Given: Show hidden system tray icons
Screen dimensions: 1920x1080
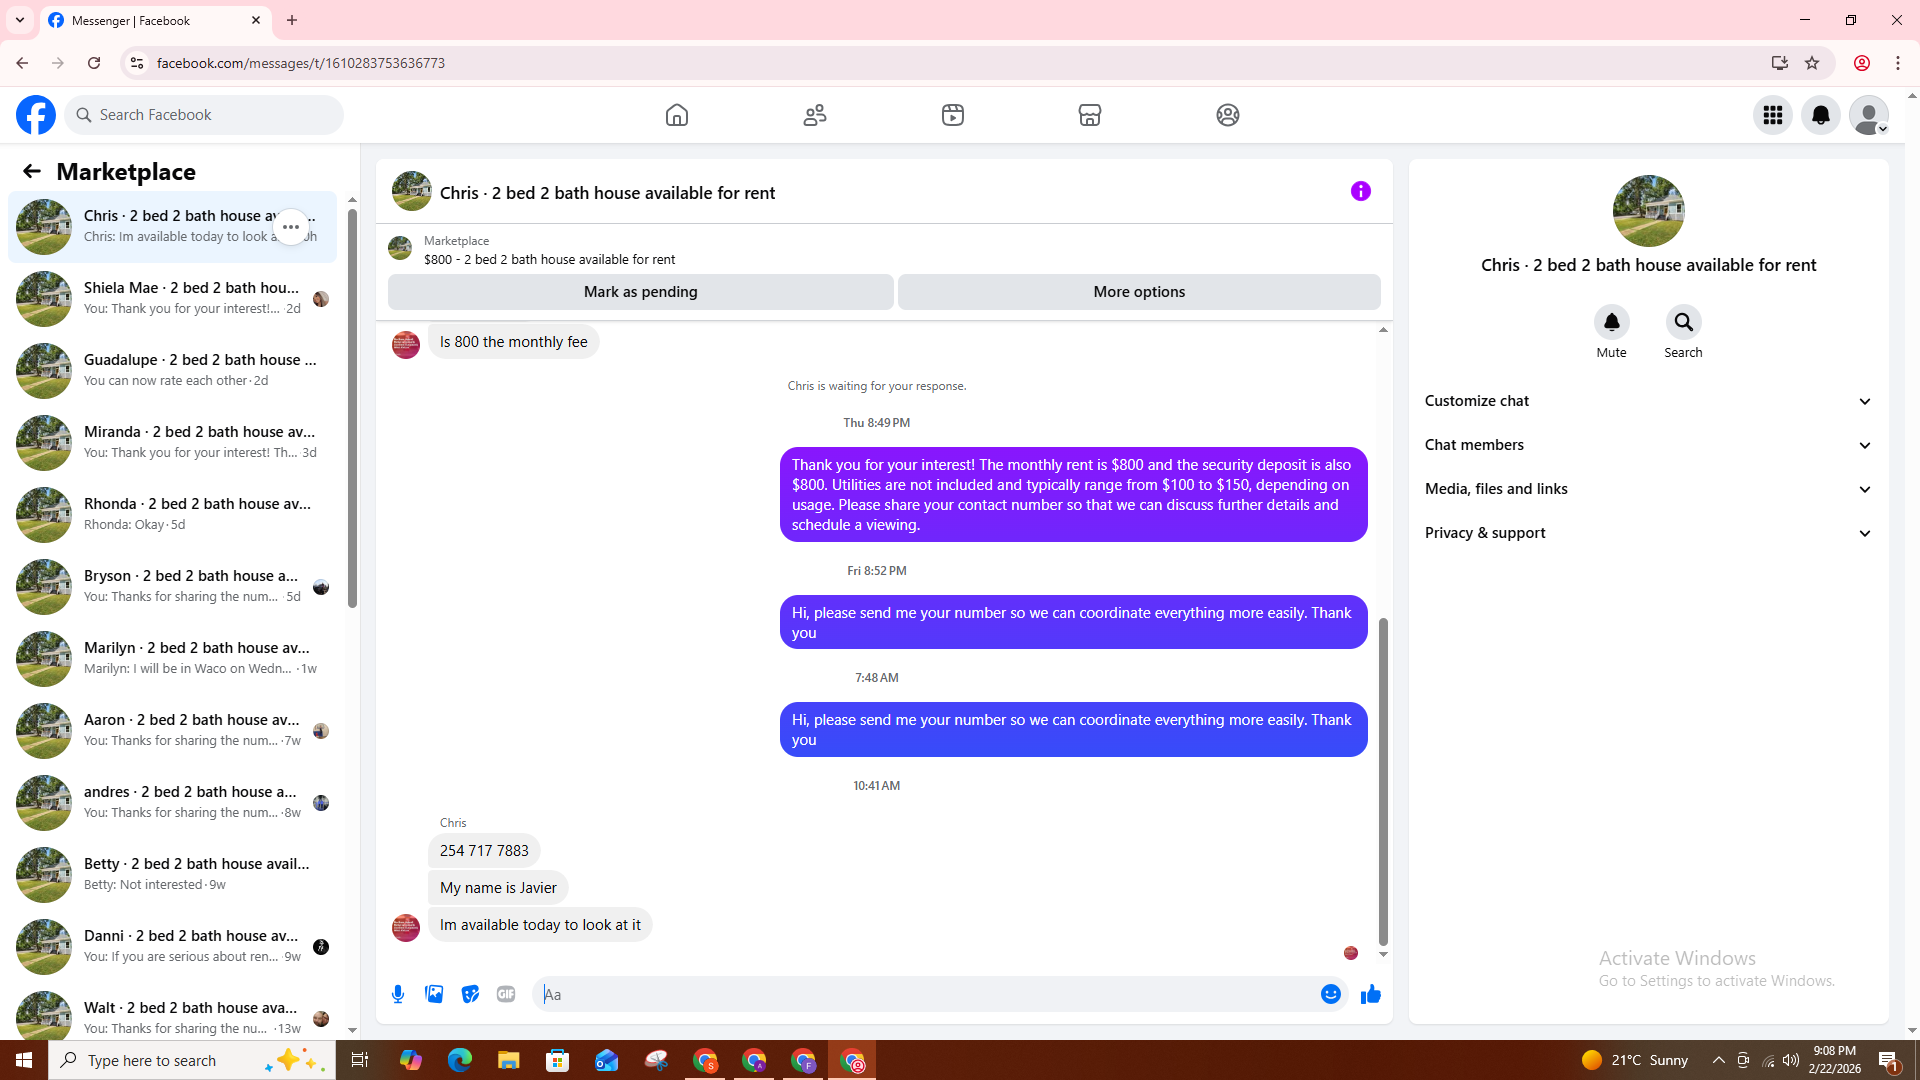Looking at the screenshot, I should pyautogui.click(x=1719, y=1060).
